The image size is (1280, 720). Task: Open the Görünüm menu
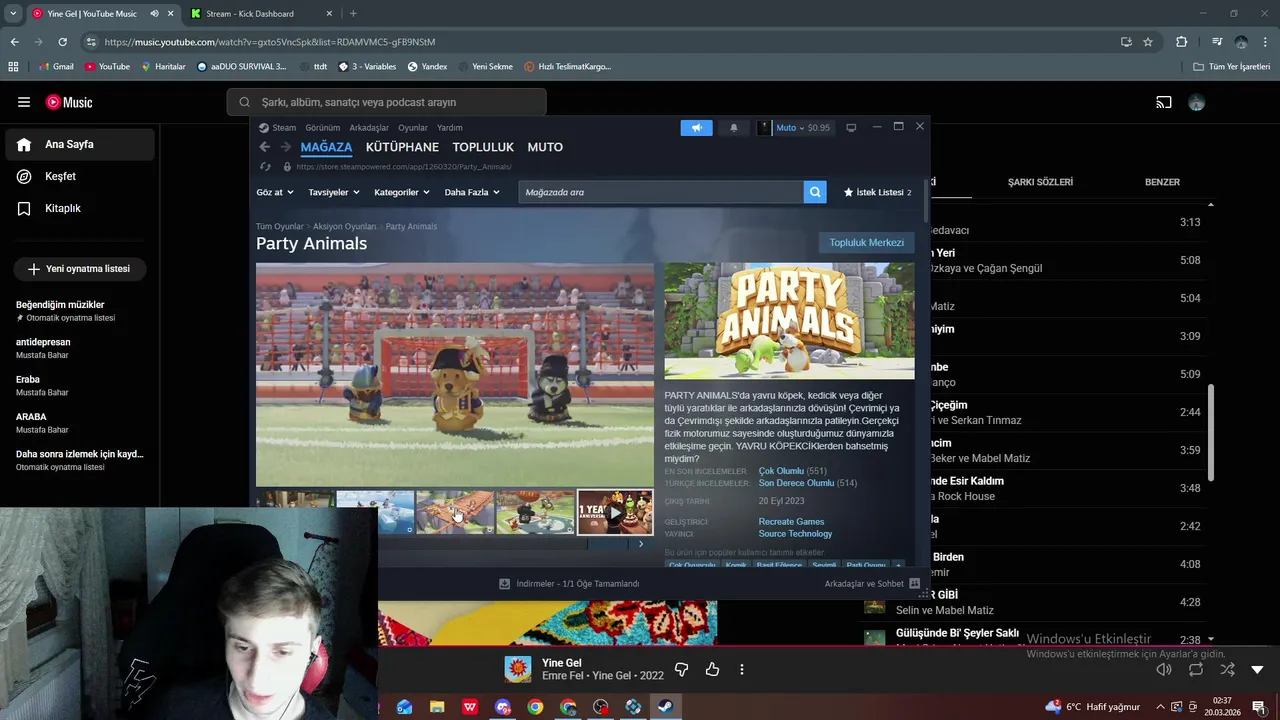tap(322, 128)
